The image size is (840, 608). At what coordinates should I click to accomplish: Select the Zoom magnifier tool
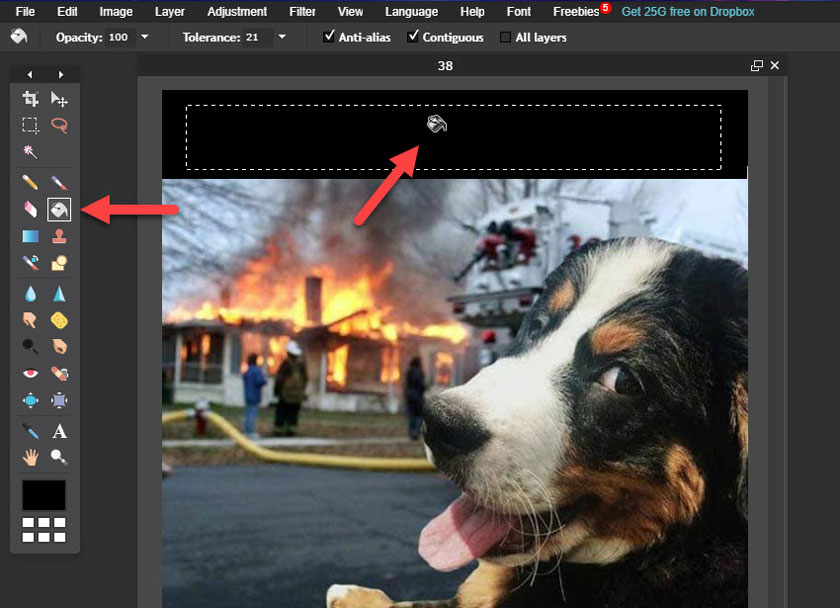(59, 457)
